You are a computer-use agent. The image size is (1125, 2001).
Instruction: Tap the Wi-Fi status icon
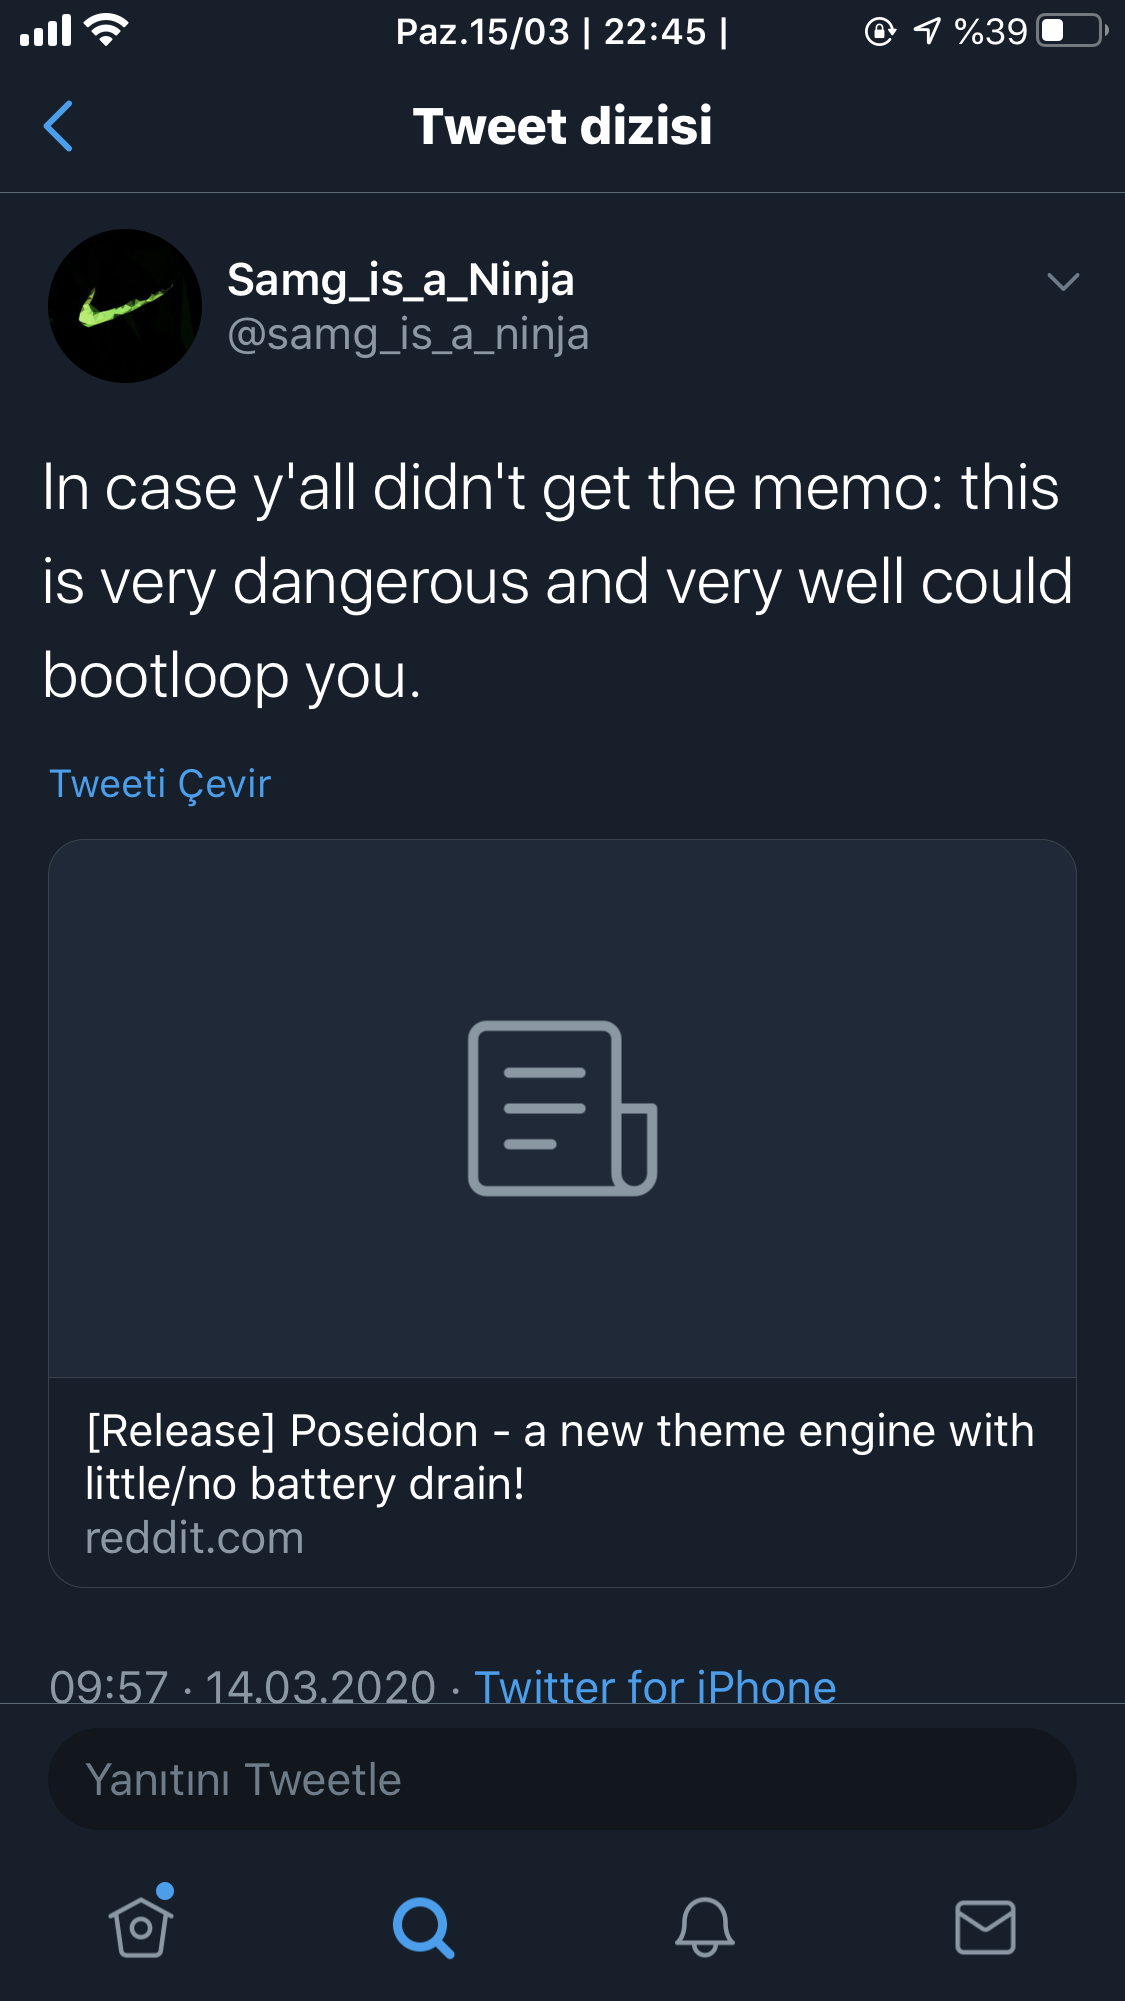click(x=106, y=30)
